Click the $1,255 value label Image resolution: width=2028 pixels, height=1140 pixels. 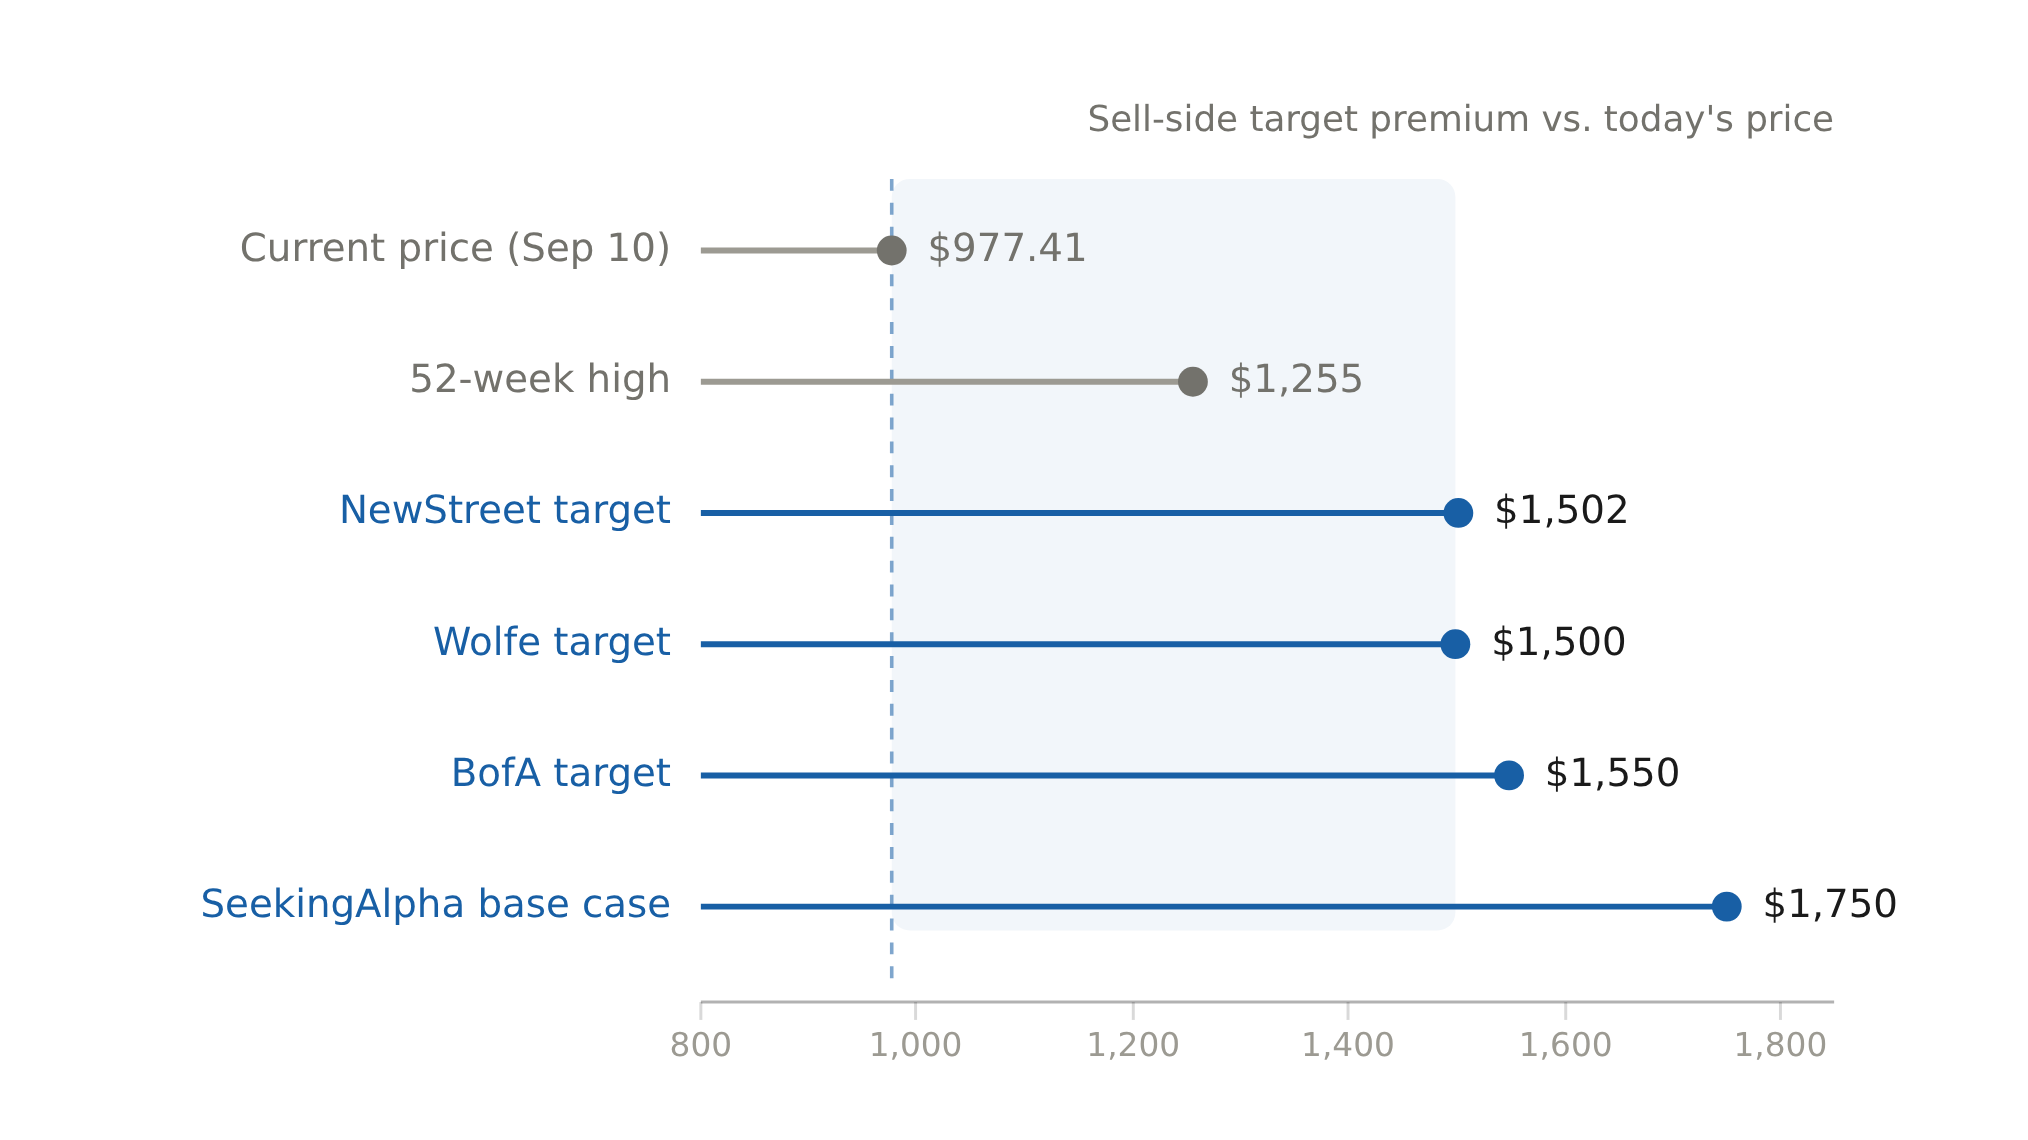pos(1296,380)
